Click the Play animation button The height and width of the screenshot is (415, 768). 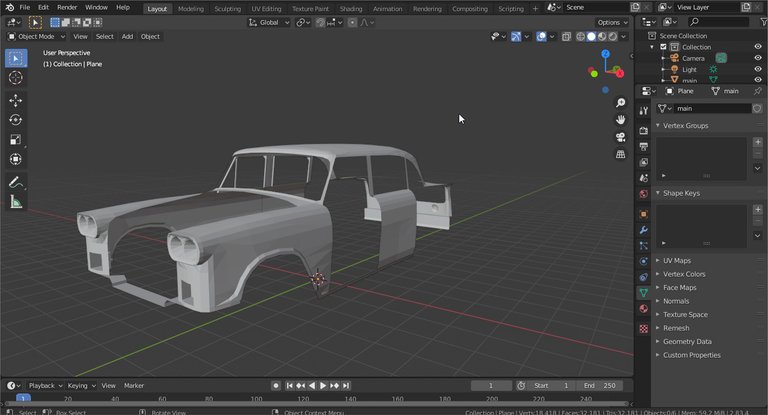[323, 386]
